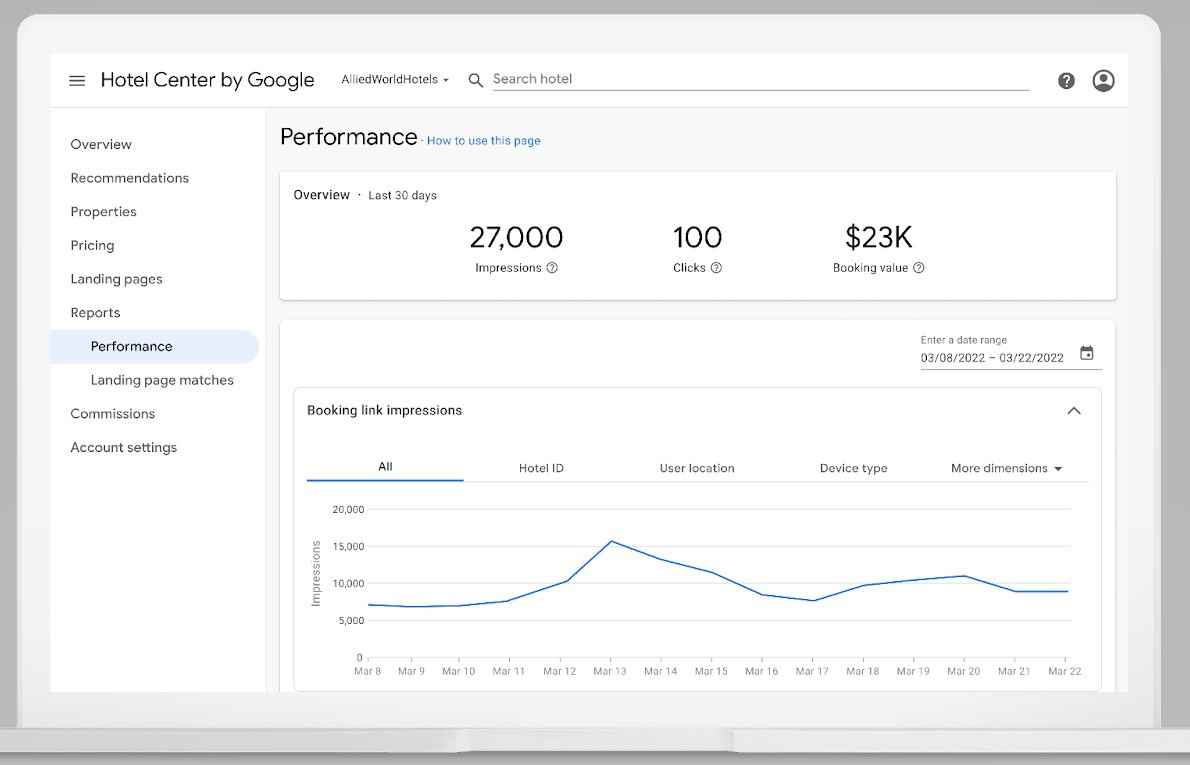
Task: Click the Mar 13 peak on chart
Action: [x=610, y=541]
